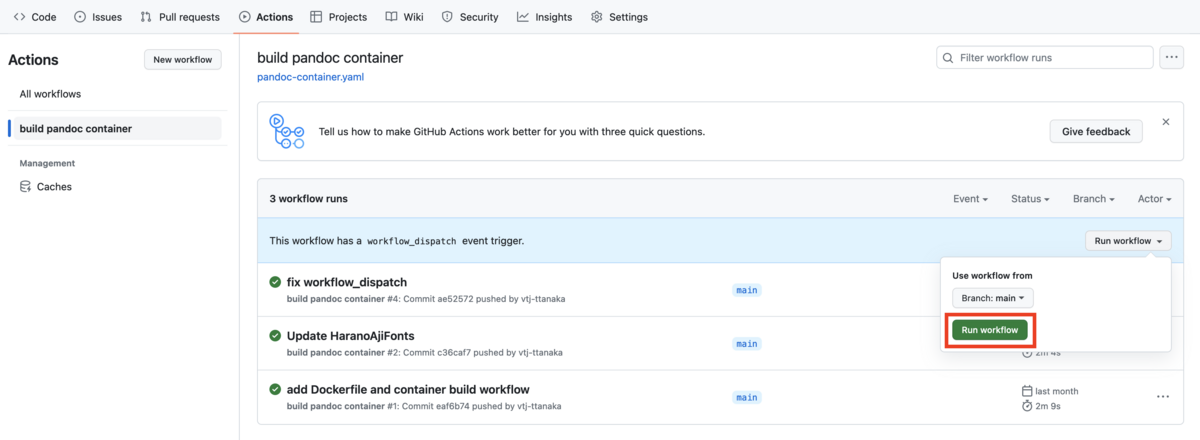The width and height of the screenshot is (1200, 440).
Task: Expand the Event filter dropdown
Action: coord(970,199)
